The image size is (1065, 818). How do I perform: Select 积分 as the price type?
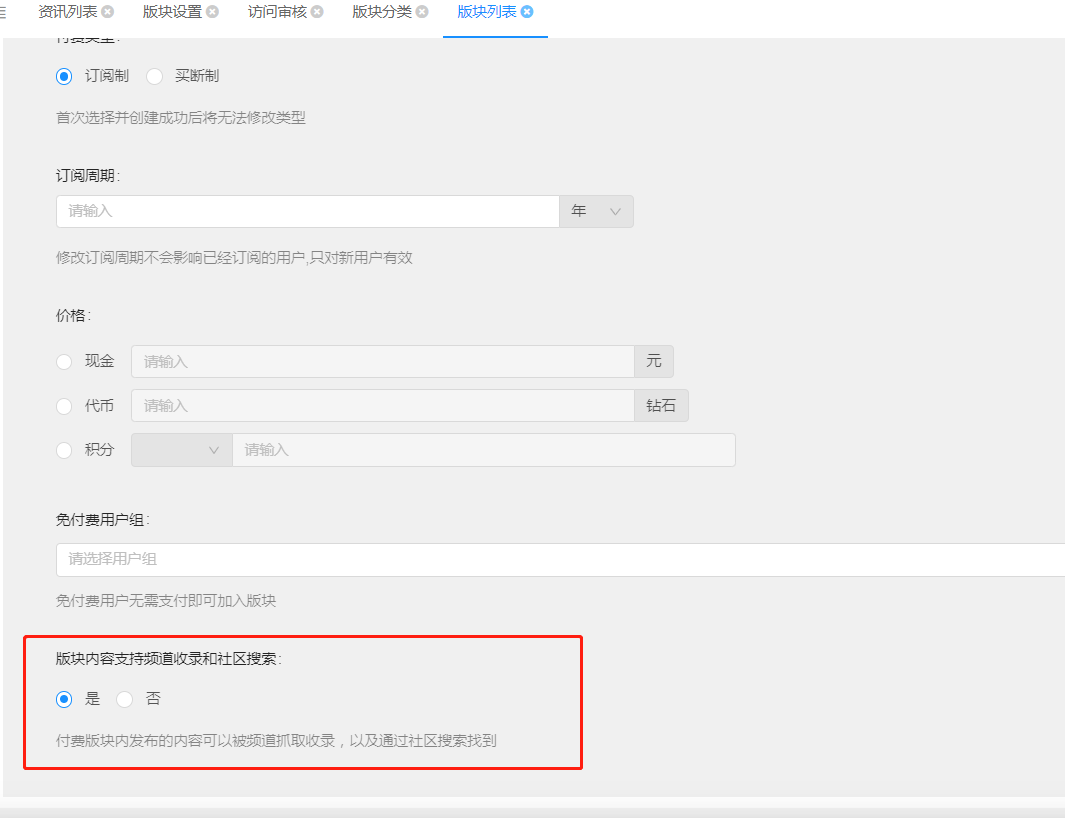click(64, 450)
